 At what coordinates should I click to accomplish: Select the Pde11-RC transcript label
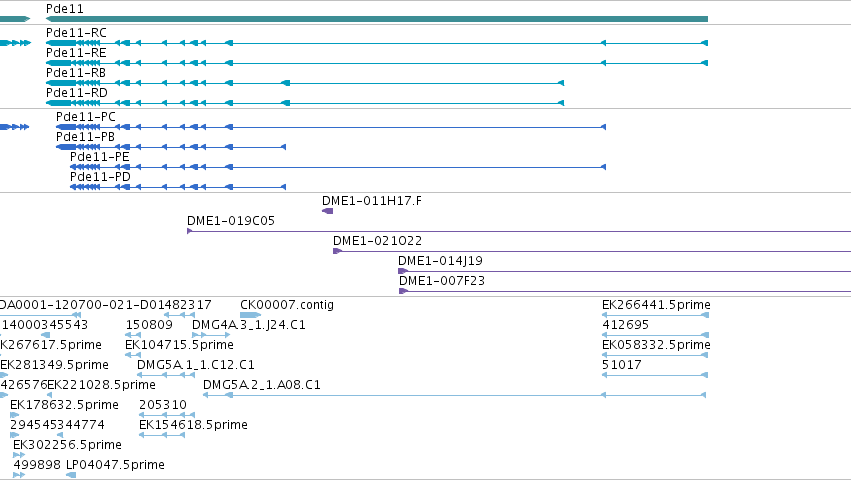(x=76, y=33)
